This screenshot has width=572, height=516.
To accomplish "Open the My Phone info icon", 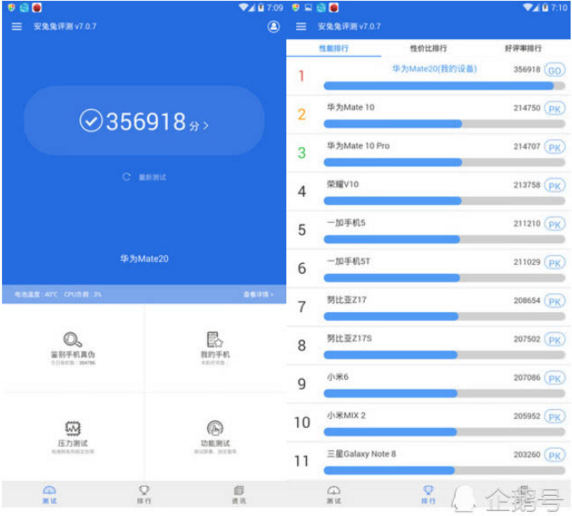I will pyautogui.click(x=215, y=339).
